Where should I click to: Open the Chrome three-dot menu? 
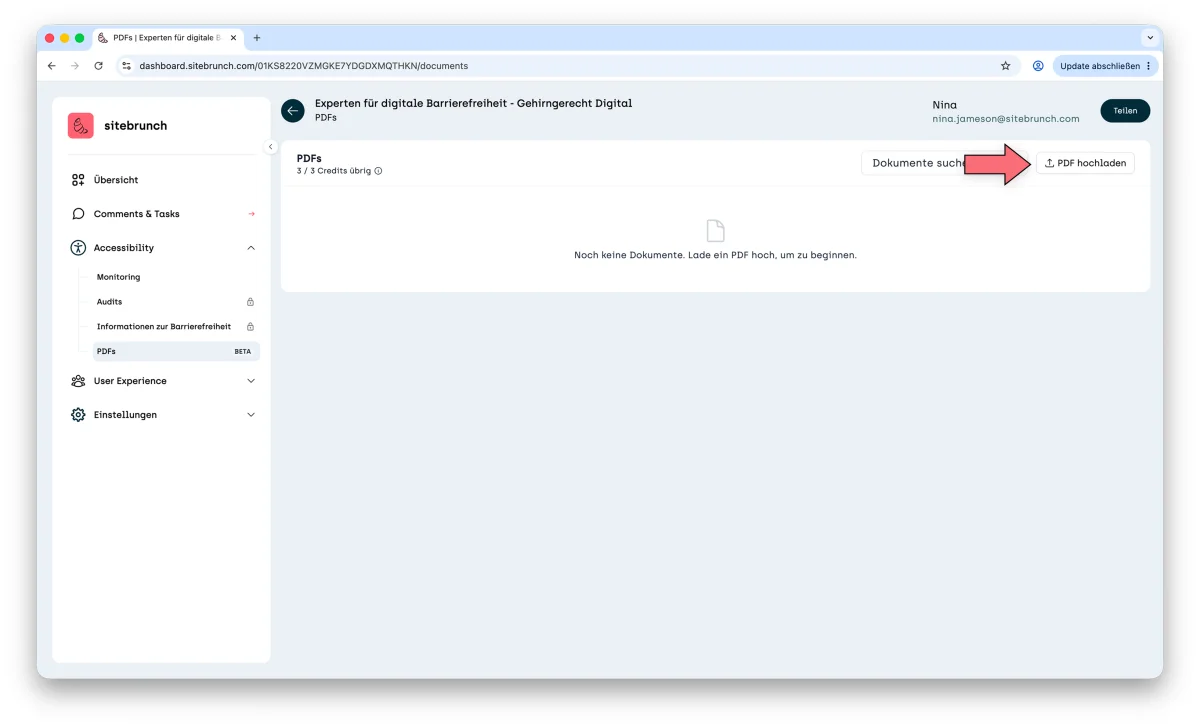(1149, 66)
